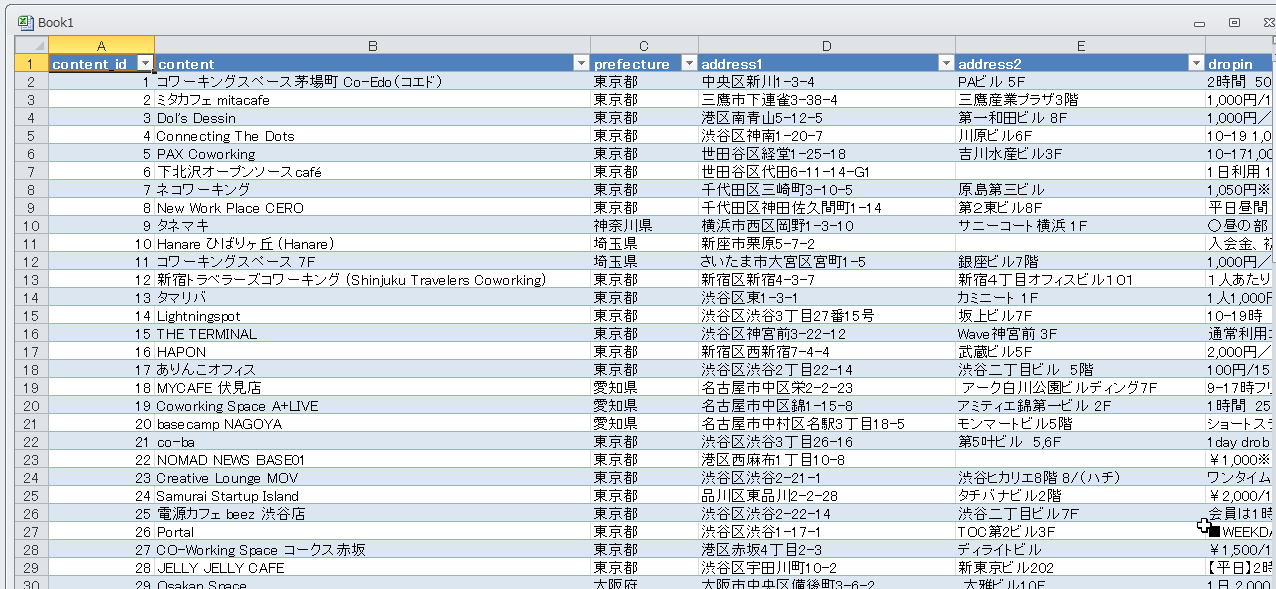Click the cell 'NOMAD NEWS BASE01'
This screenshot has width=1276, height=589.
(372, 459)
